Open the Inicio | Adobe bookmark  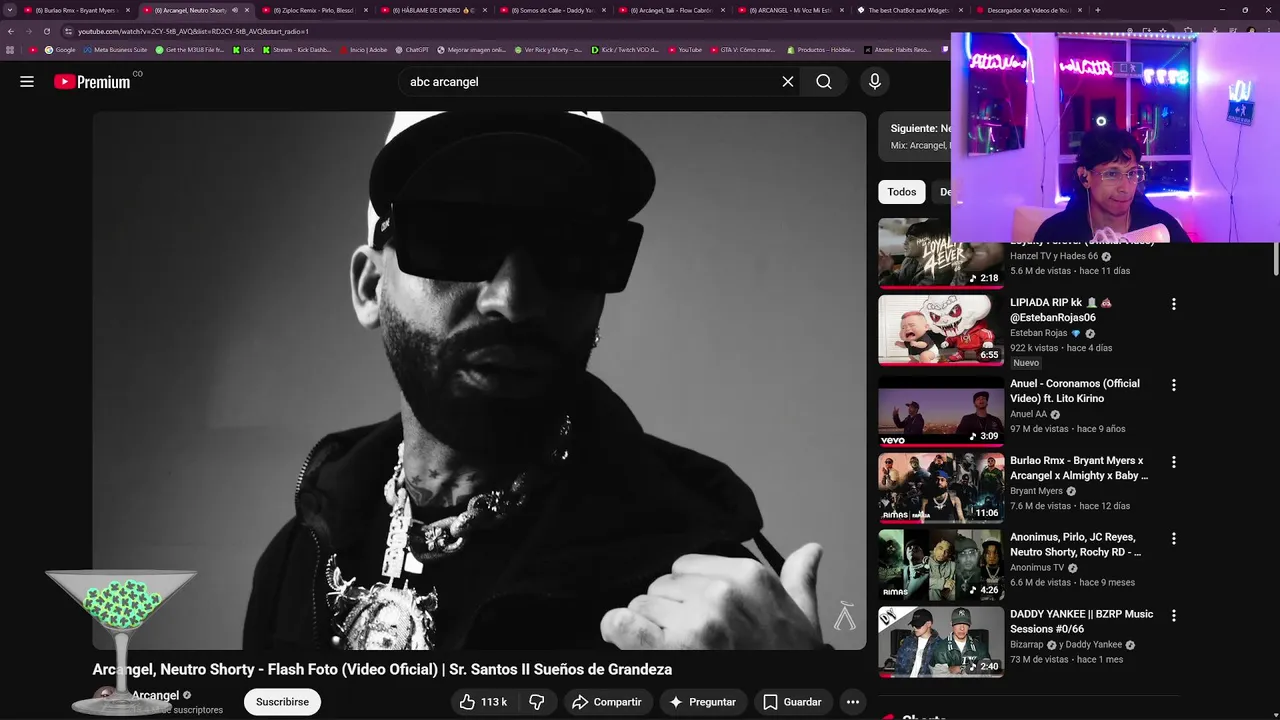tap(364, 49)
